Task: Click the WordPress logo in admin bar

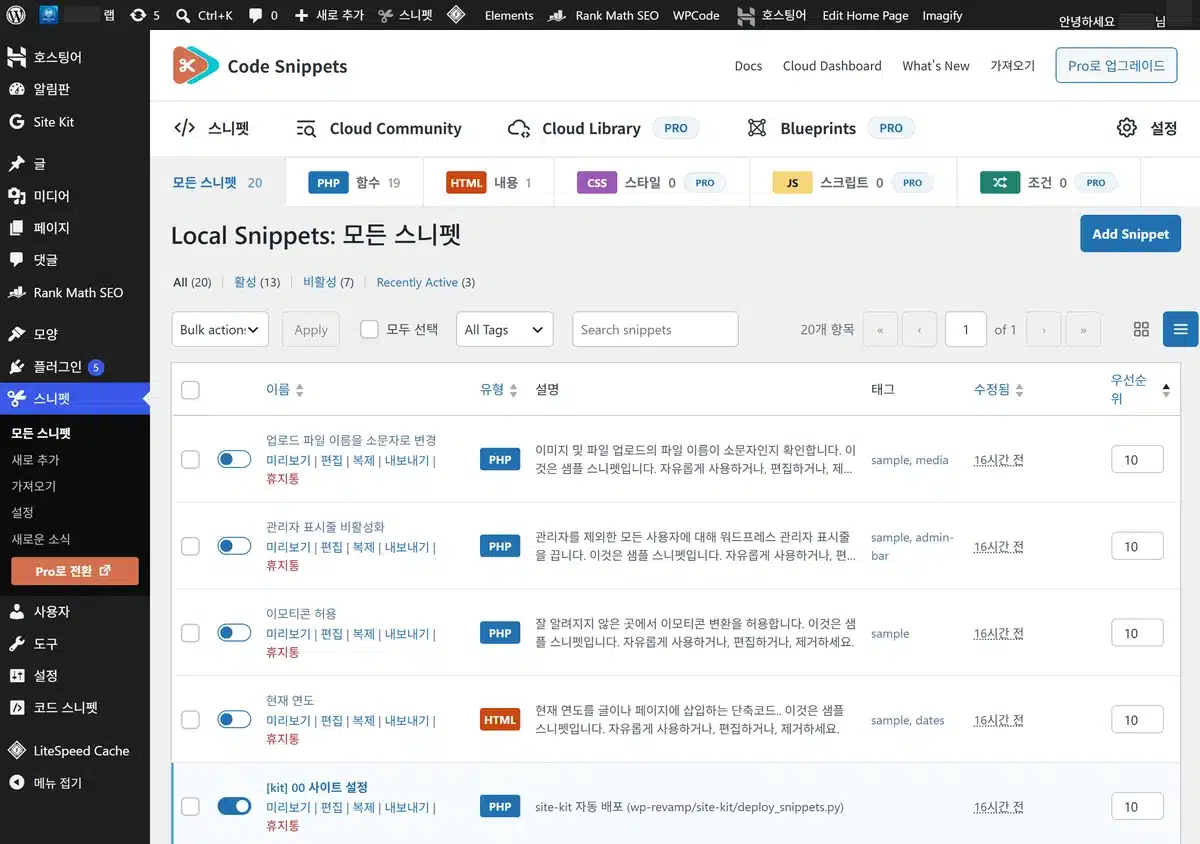Action: click(x=15, y=15)
